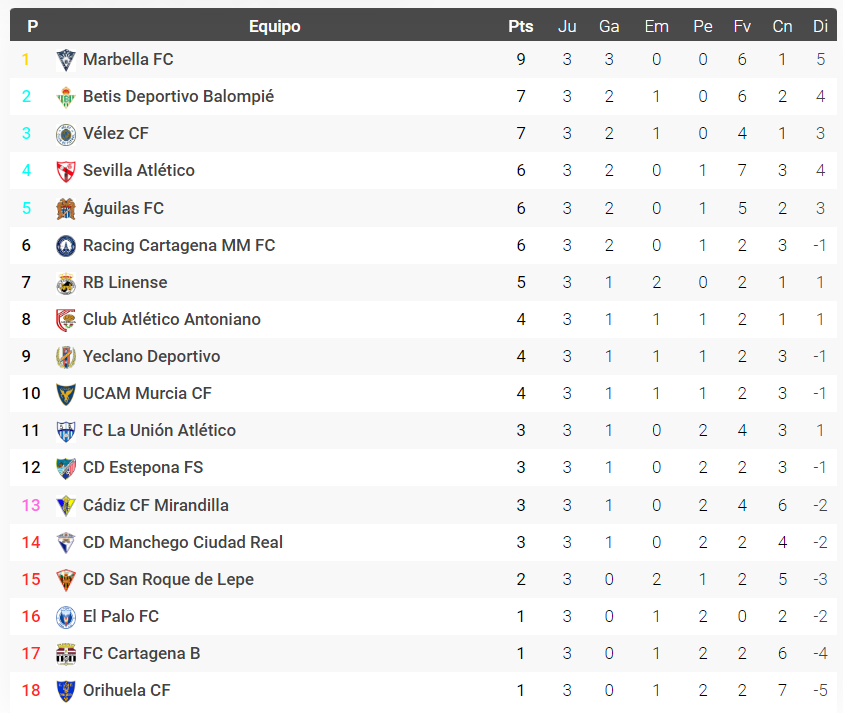Open CD Manchego Ciudad Real team page
Viewport: 843px width, 713px height.
click(183, 542)
